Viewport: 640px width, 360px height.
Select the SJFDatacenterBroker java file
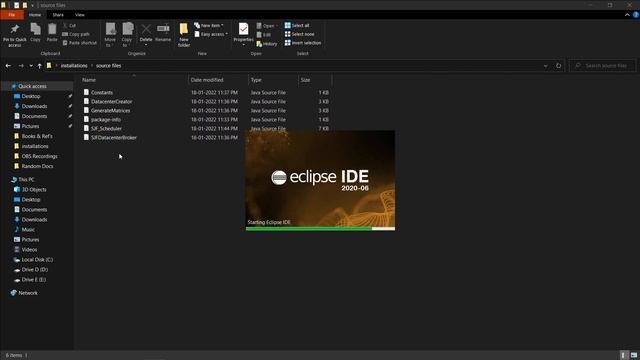pos(113,138)
